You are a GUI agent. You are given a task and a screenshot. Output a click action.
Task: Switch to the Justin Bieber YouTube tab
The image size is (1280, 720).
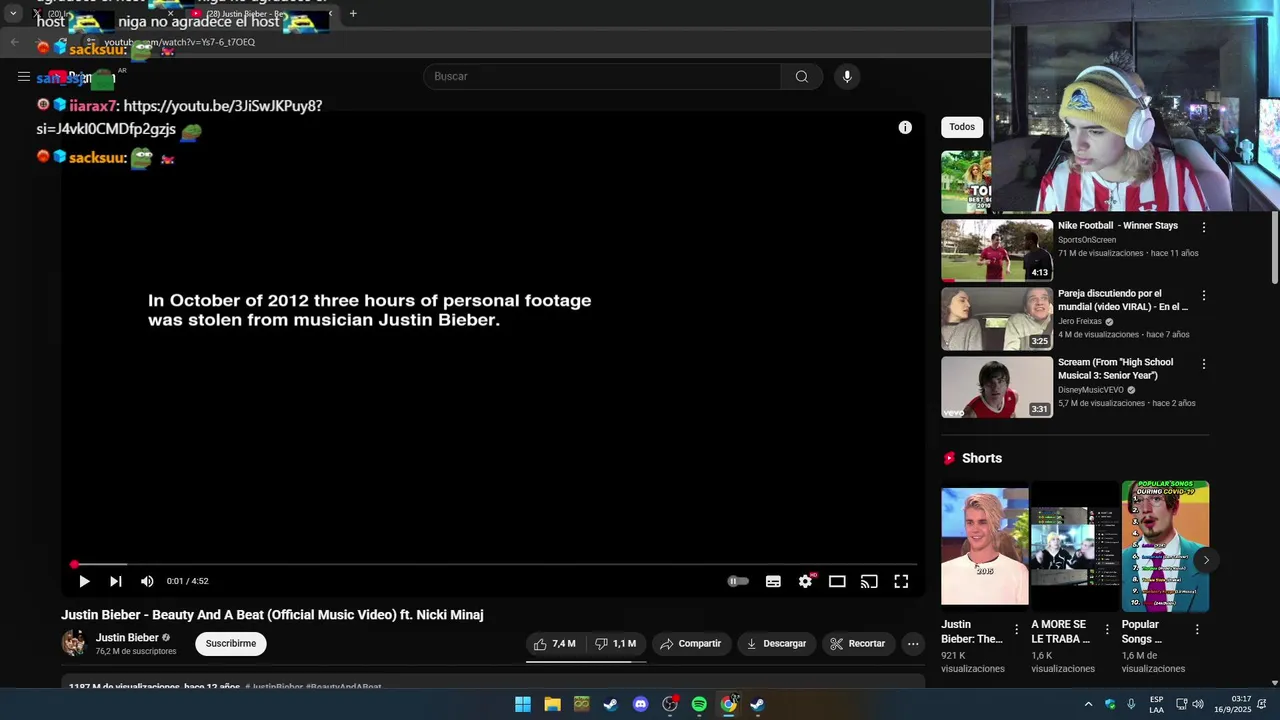coord(260,14)
